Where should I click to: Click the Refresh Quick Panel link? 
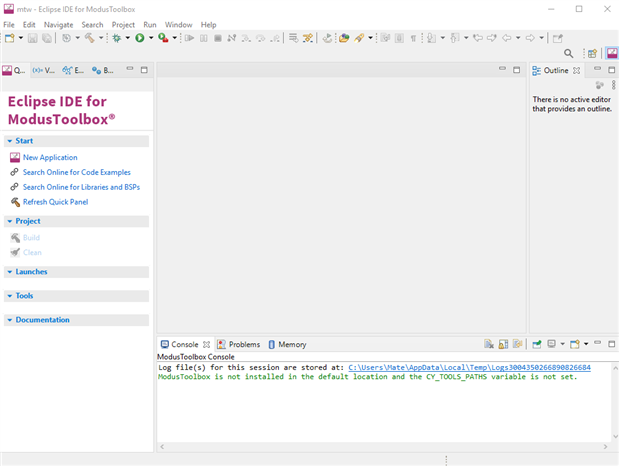55,202
